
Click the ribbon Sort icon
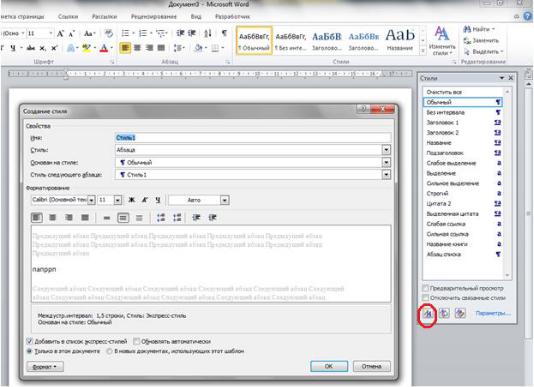tap(208, 33)
